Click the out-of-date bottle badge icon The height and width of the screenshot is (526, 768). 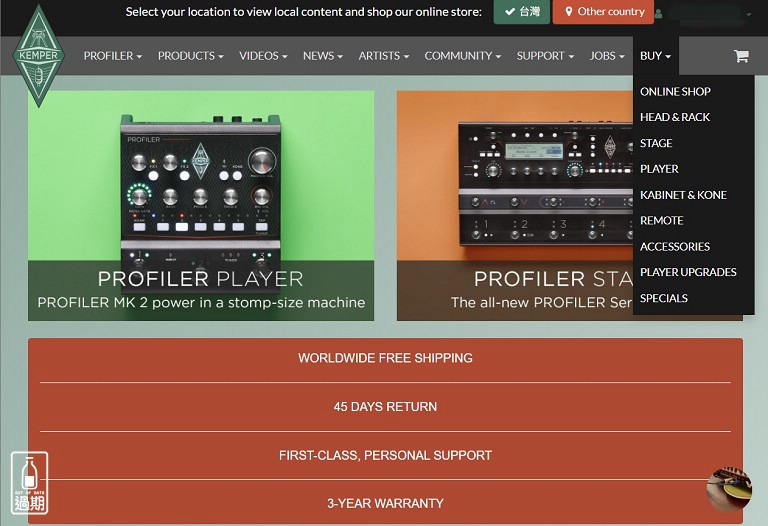tap(29, 483)
